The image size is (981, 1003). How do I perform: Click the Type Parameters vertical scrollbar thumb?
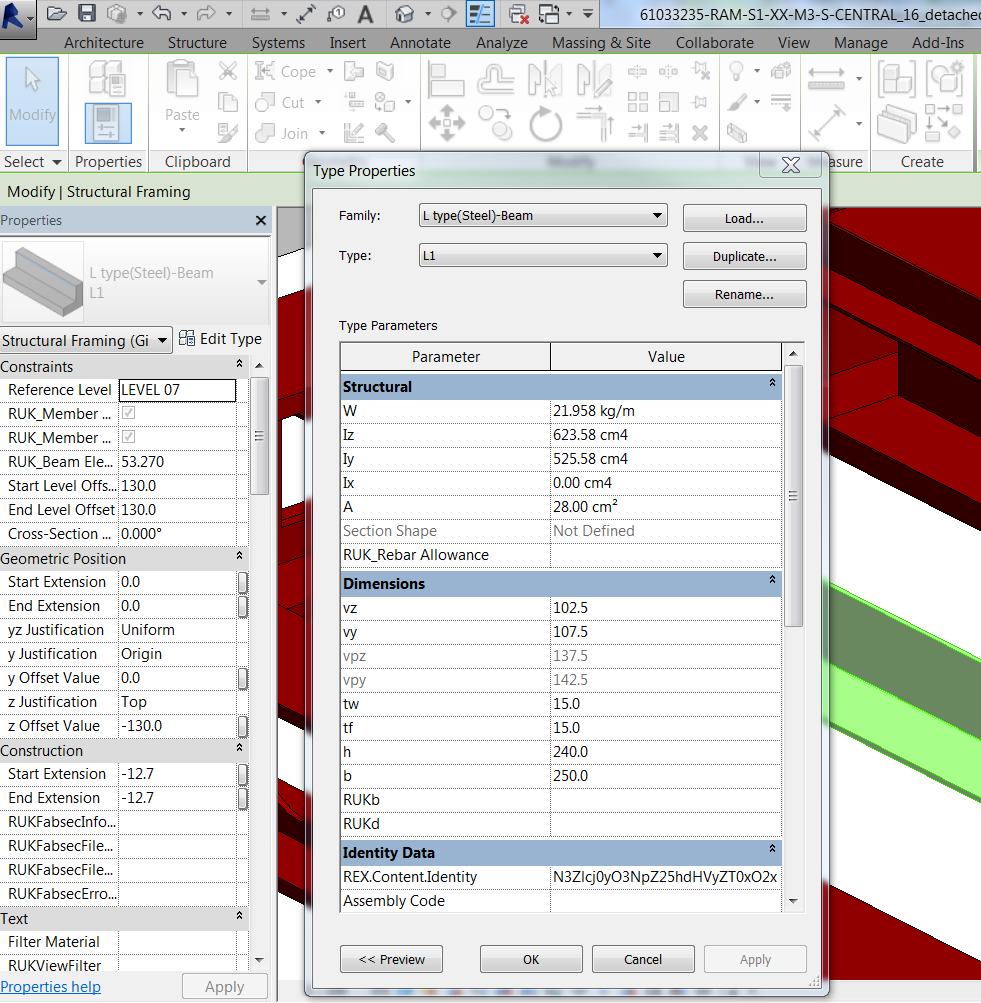point(793,496)
